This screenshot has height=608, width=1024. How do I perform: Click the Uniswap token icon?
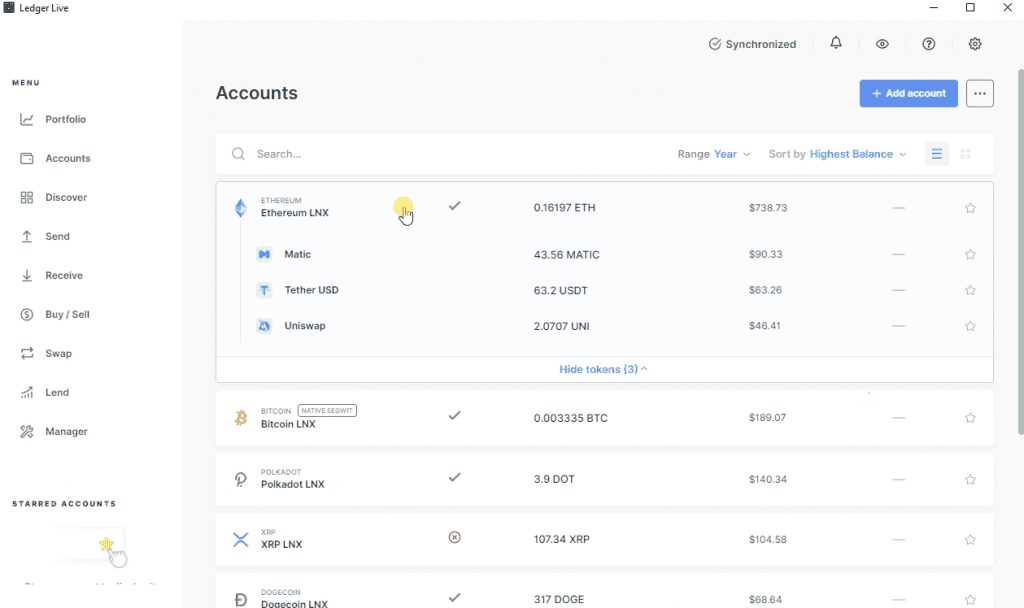pyautogui.click(x=264, y=326)
